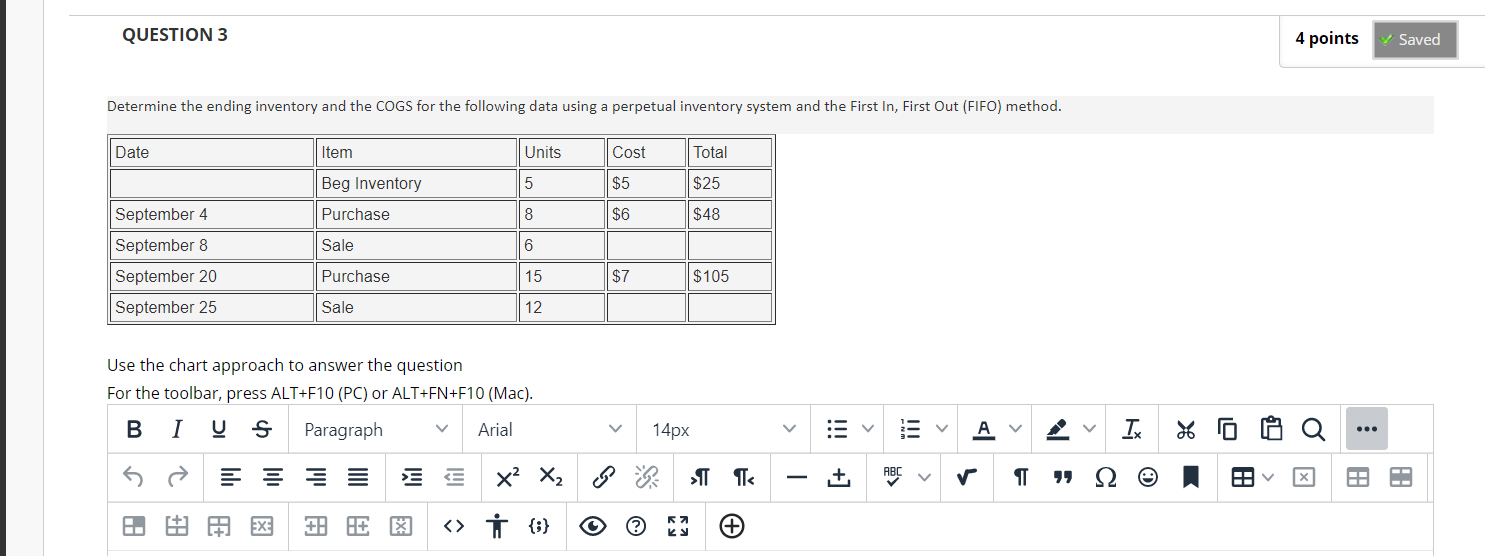The image size is (1485, 556).
Task: Expand the text color picker arrow
Action: coord(1015,430)
